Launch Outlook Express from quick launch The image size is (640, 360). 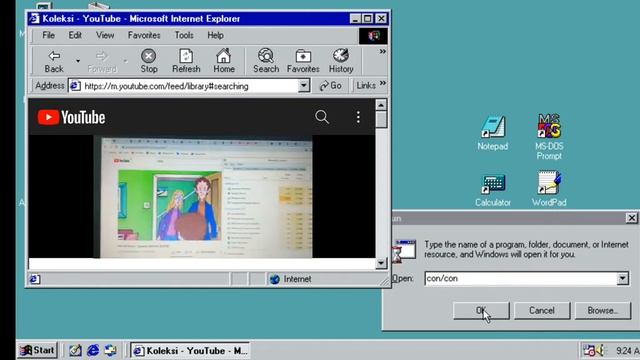pyautogui.click(x=110, y=350)
